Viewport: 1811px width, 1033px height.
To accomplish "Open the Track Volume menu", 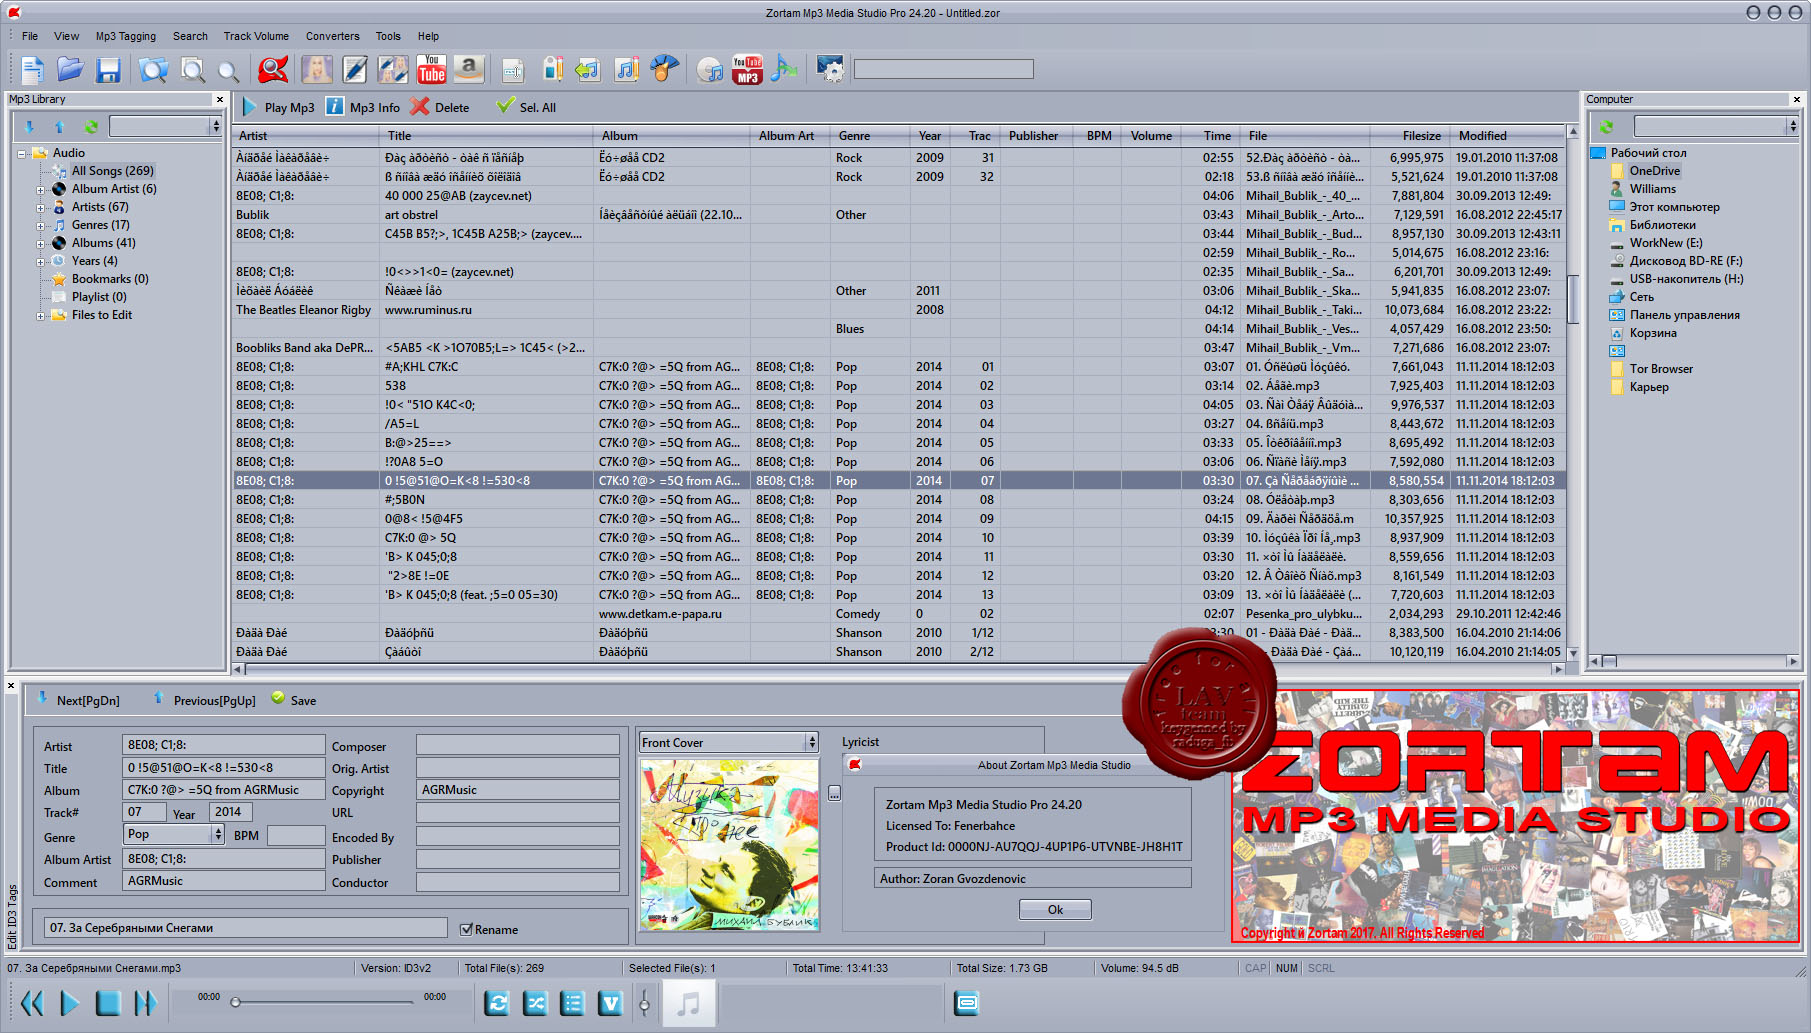I will click(256, 36).
